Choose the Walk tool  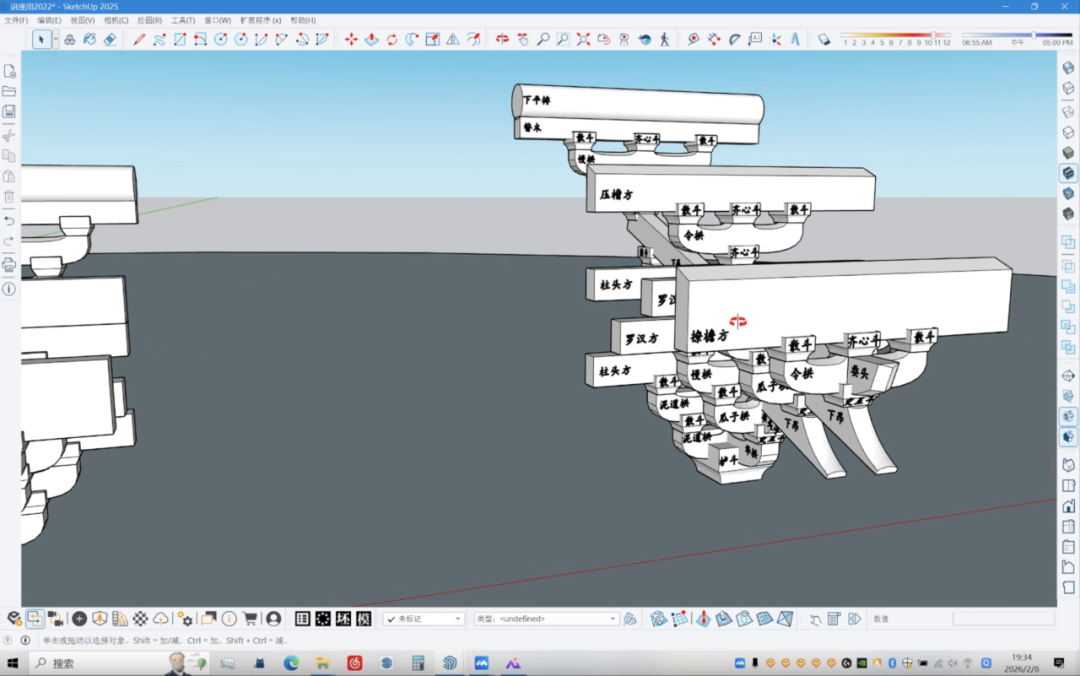click(665, 39)
